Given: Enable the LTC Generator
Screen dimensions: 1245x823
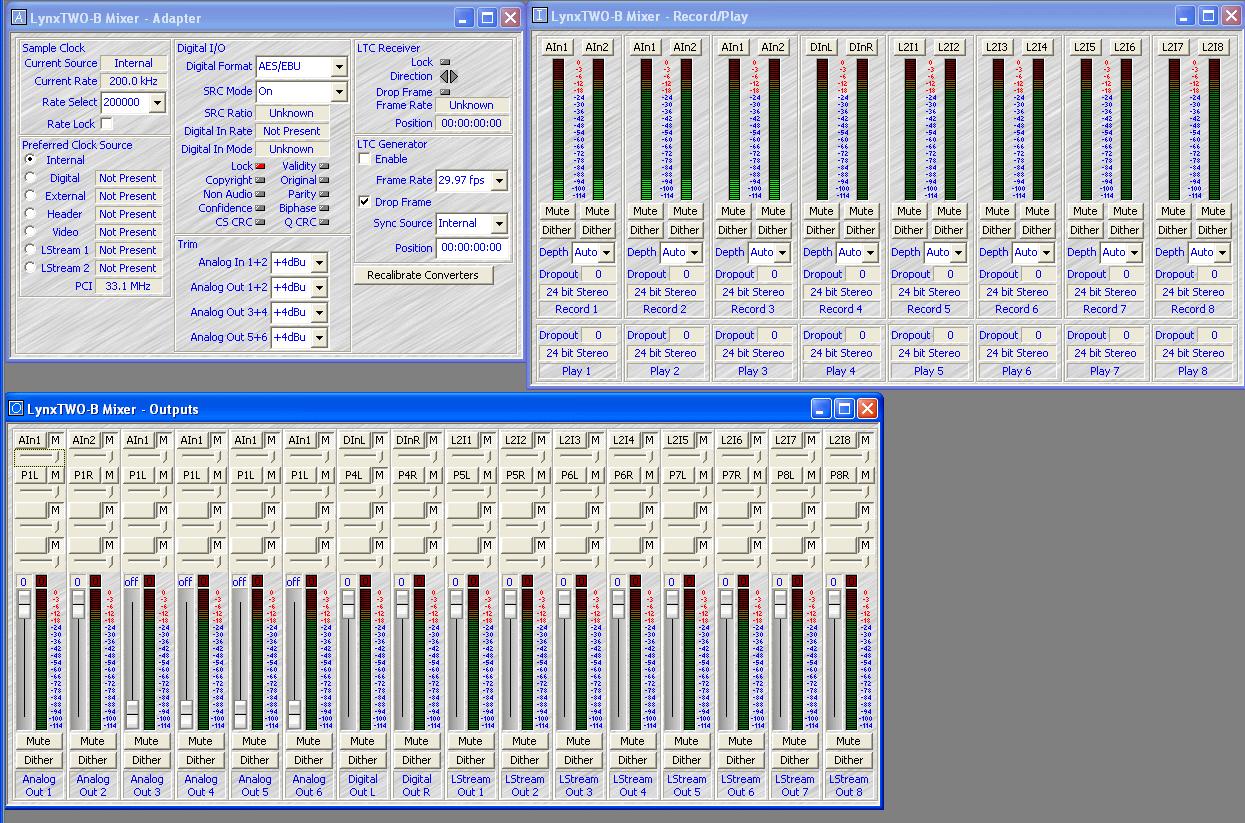Looking at the screenshot, I should (x=365, y=159).
